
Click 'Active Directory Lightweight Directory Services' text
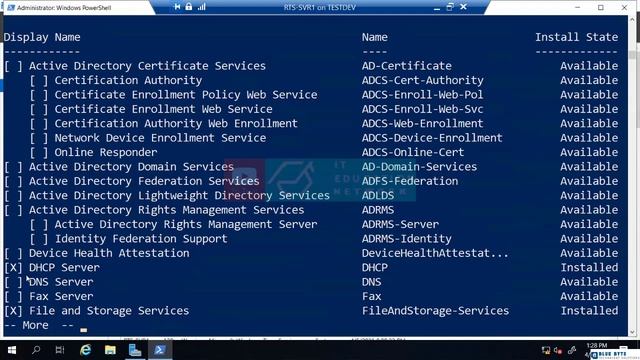click(x=179, y=196)
